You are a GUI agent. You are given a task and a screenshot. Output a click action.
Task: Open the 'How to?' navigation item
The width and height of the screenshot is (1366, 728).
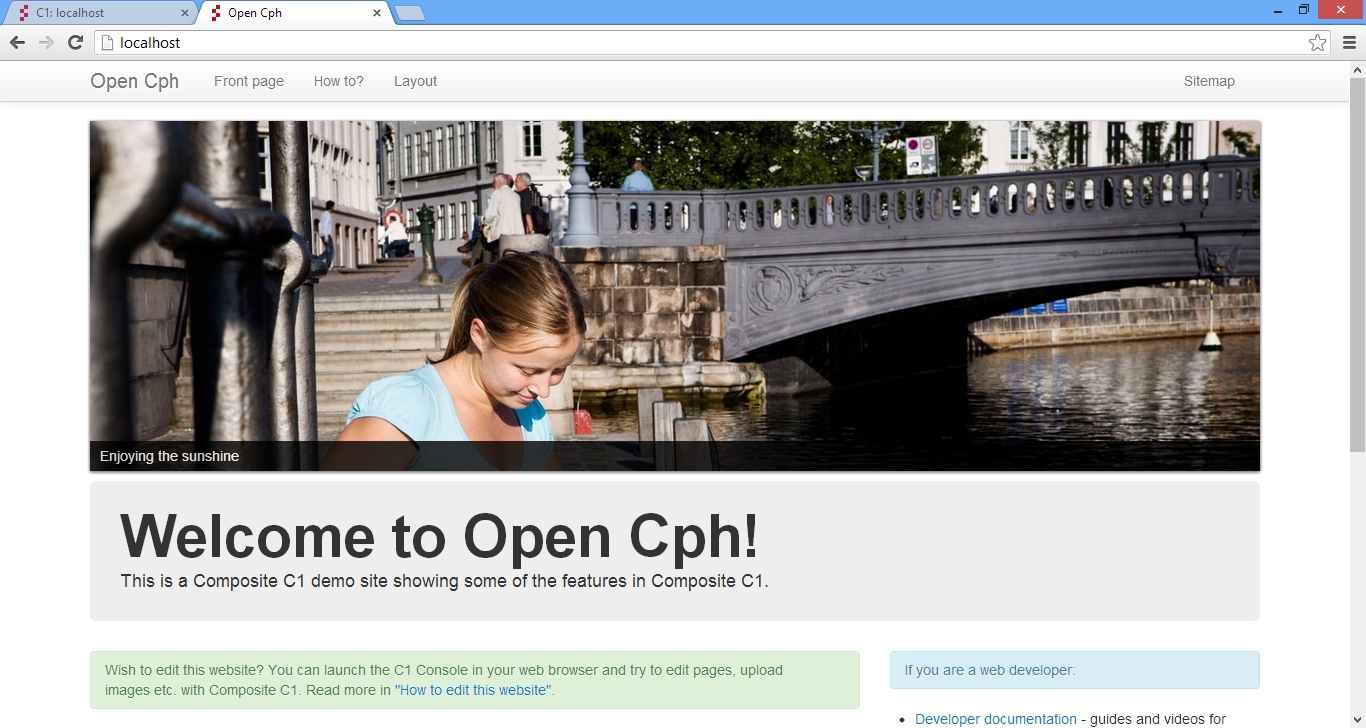[x=339, y=81]
